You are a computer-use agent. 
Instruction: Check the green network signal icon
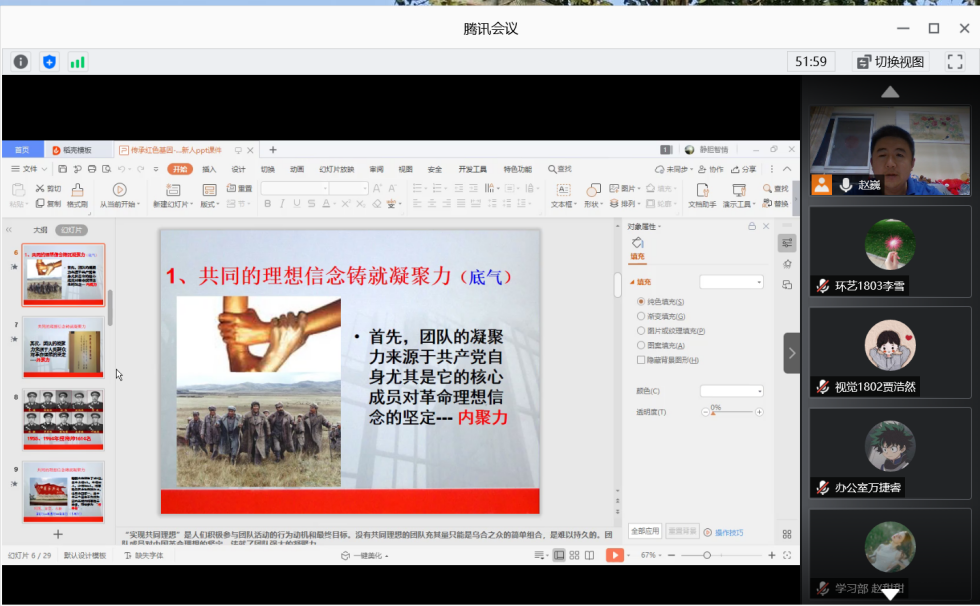pyautogui.click(x=77, y=61)
